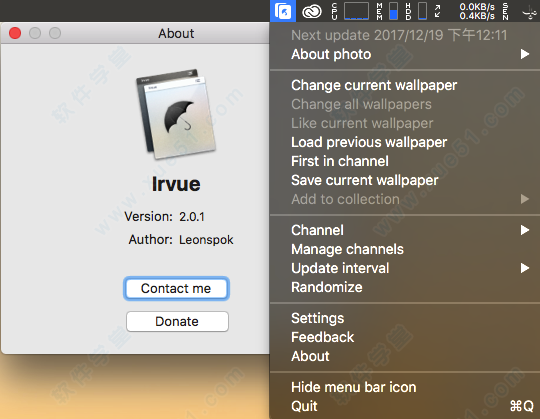Choose Hide menu bar icon

[353, 387]
